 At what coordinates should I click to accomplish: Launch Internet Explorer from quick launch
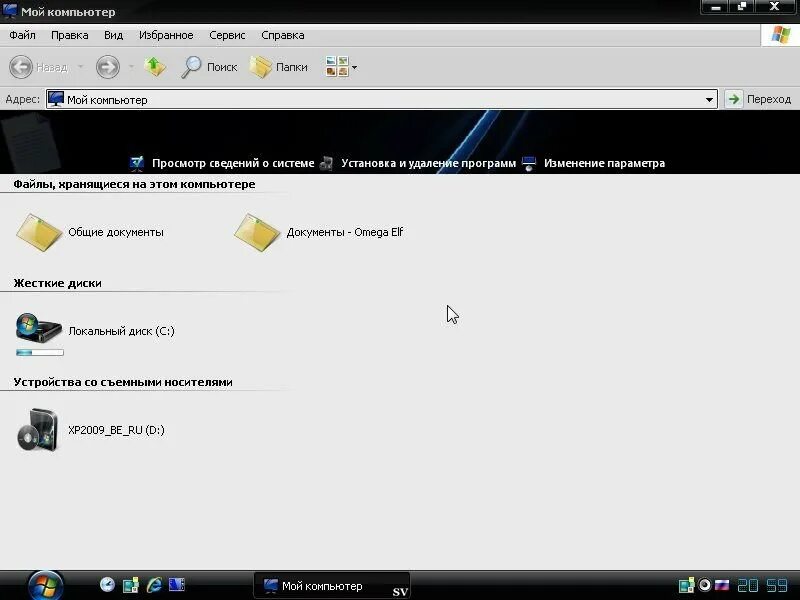(154, 585)
